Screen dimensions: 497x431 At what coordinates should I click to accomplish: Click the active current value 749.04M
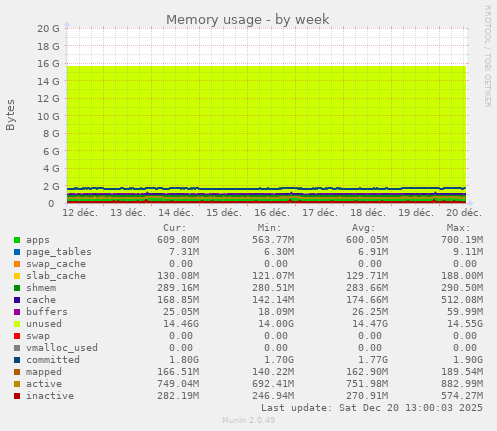point(178,384)
